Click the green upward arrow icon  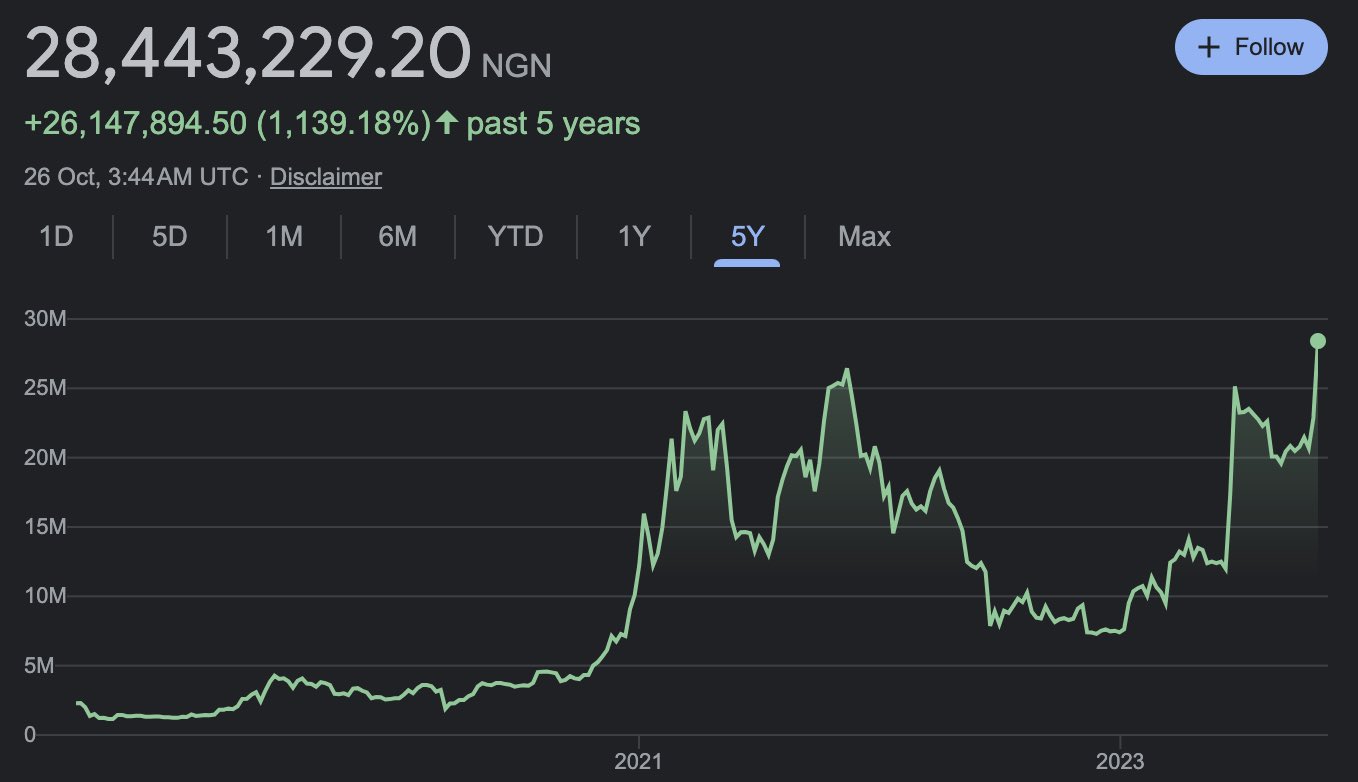coord(447,124)
